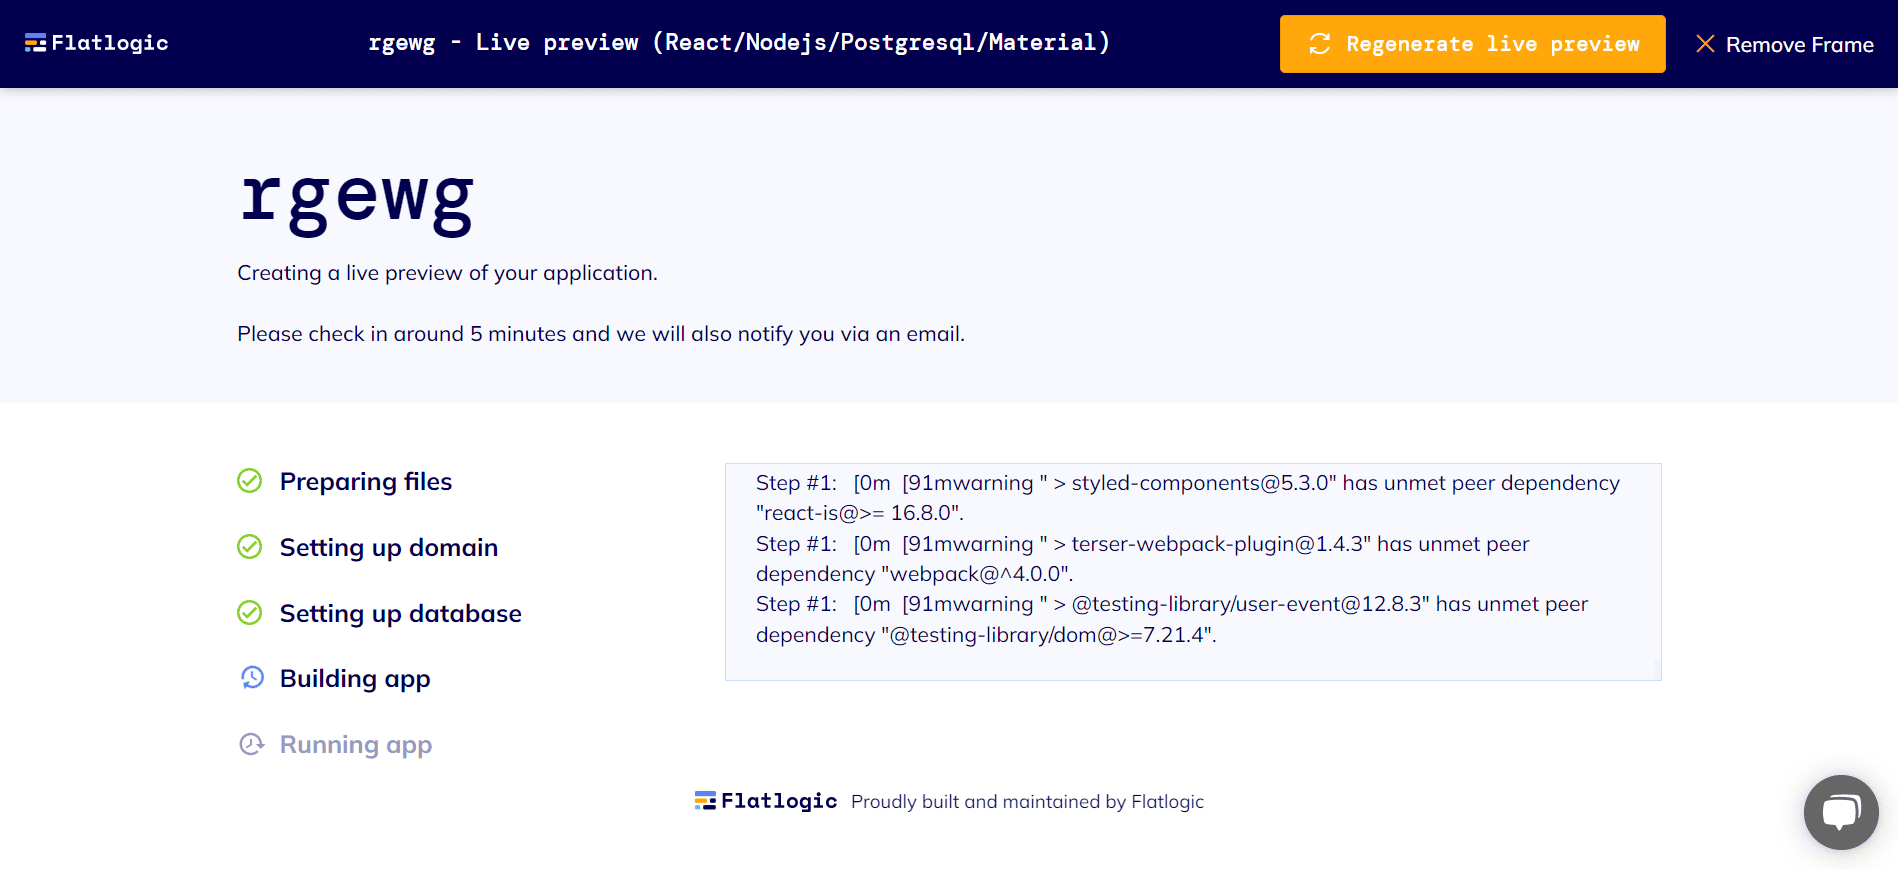The height and width of the screenshot is (870, 1898).
Task: Open the chat bubble widget
Action: coord(1840,812)
